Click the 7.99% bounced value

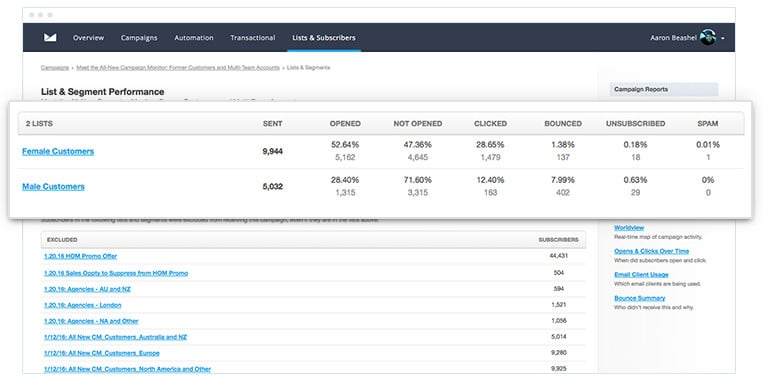(563, 180)
